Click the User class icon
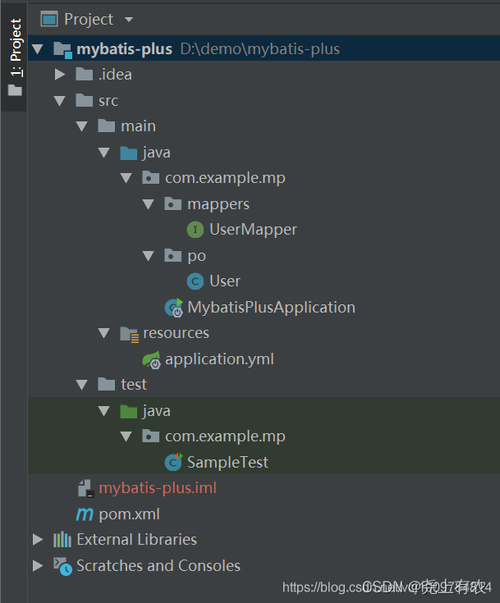The height and width of the screenshot is (603, 500). pos(195,282)
